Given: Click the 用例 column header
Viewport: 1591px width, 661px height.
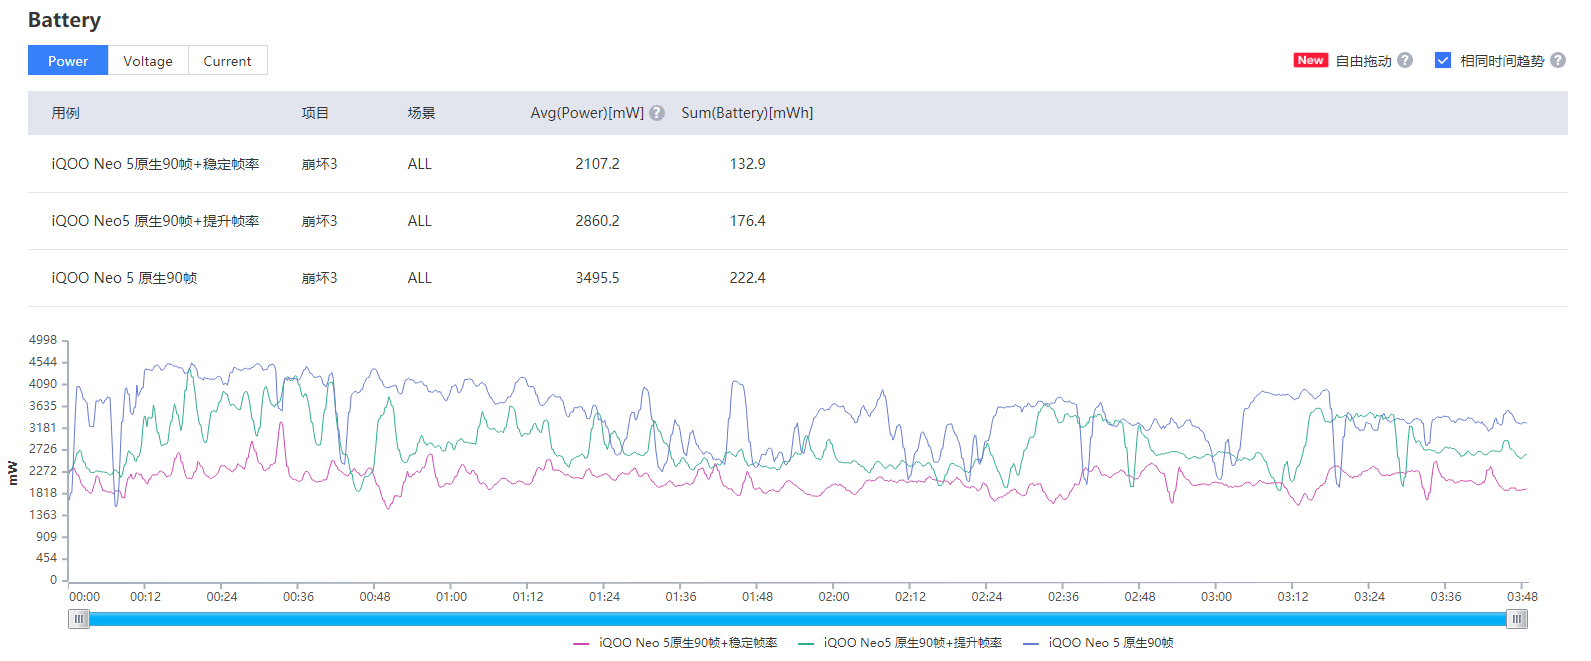Looking at the screenshot, I should click(x=66, y=113).
